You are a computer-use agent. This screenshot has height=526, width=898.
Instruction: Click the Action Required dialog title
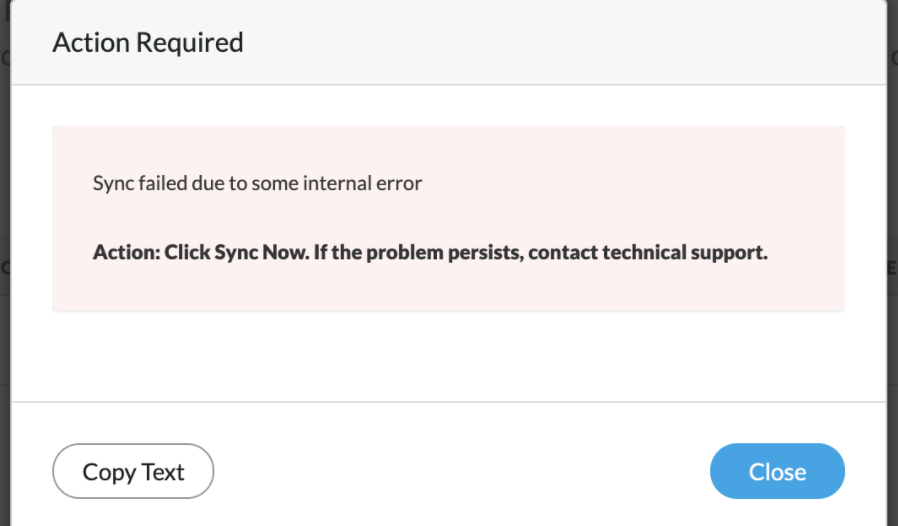[x=148, y=43]
